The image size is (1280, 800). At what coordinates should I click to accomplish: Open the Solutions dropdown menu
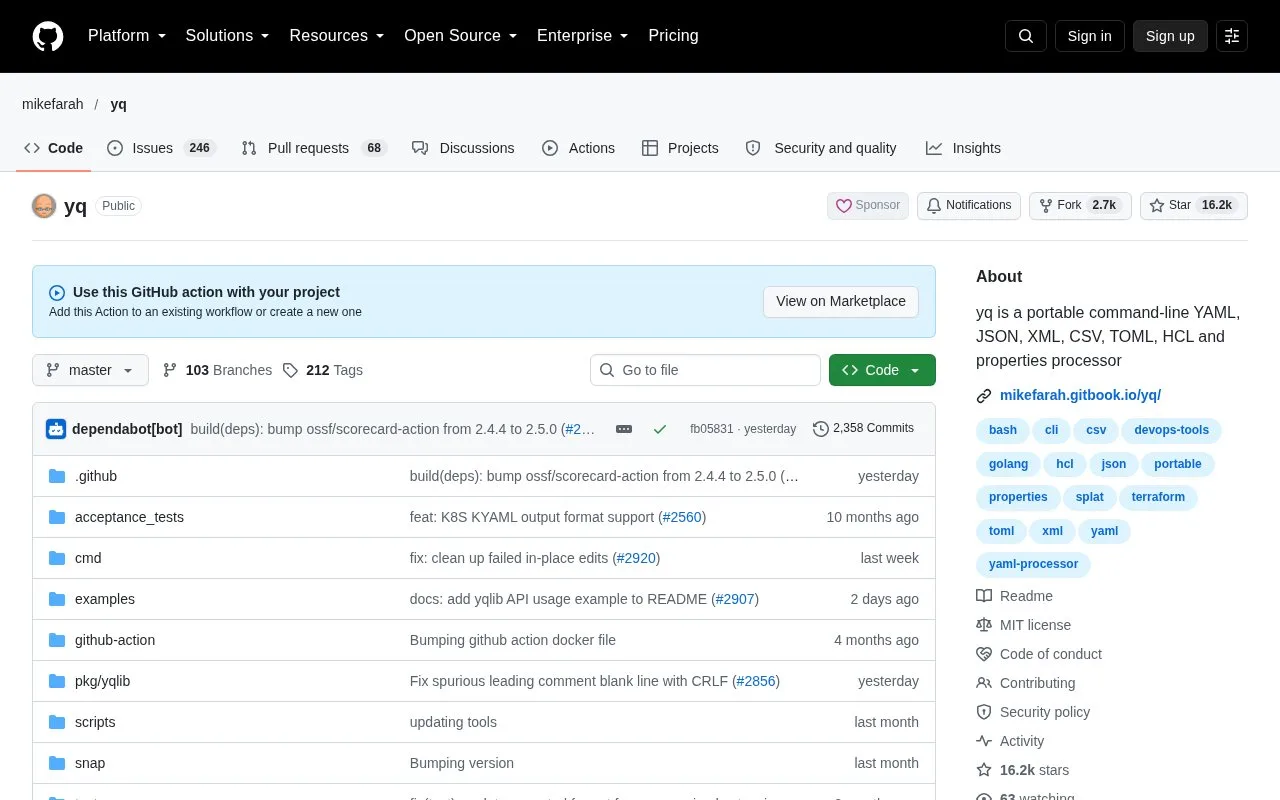pos(227,36)
